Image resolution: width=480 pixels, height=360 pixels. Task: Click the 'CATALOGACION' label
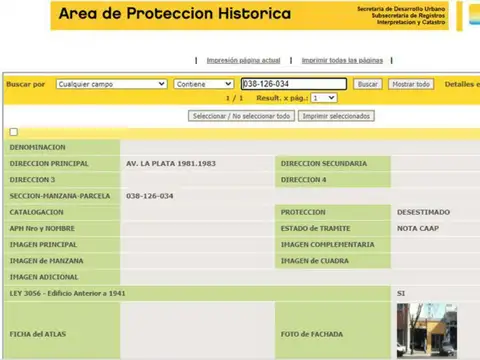pos(36,212)
